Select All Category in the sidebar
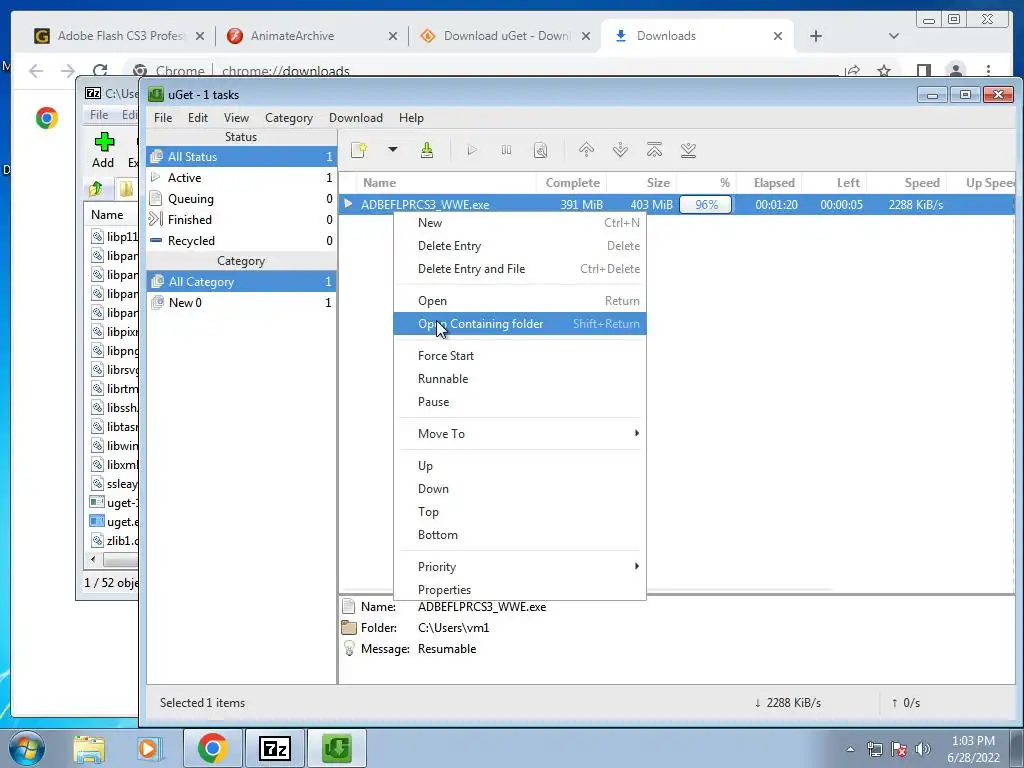 pos(242,281)
